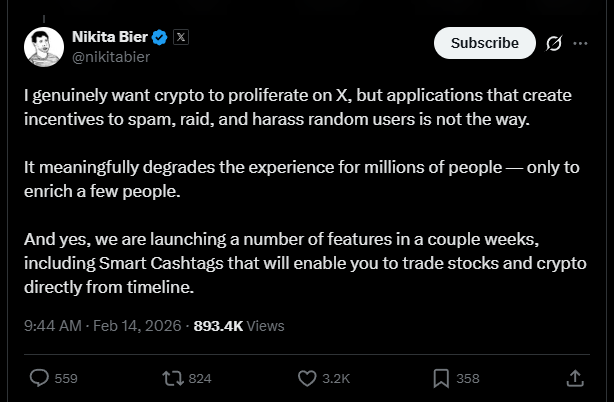Toggle the bookmark icon on post

click(441, 378)
